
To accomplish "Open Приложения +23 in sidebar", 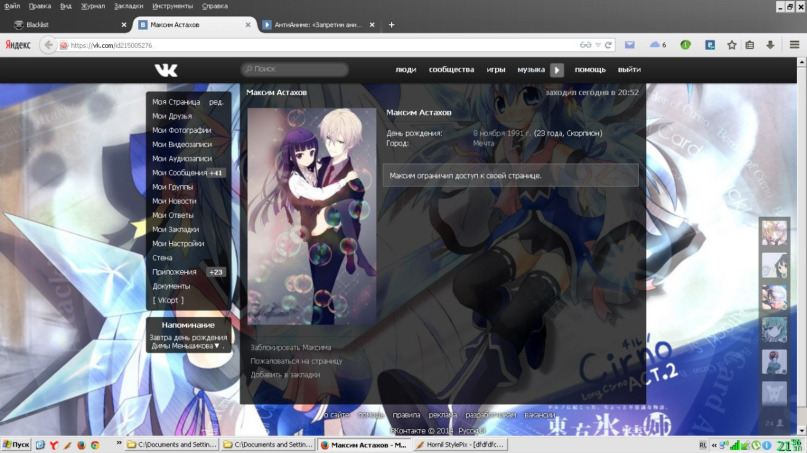I will tap(188, 272).
